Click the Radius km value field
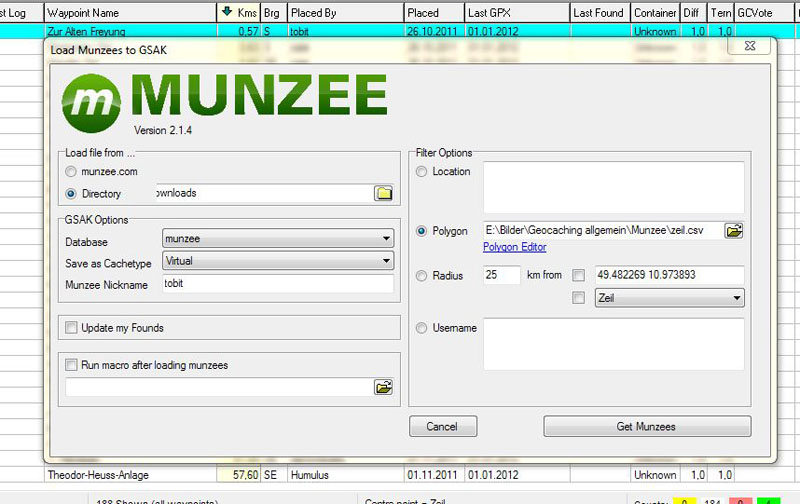800x504 pixels. click(x=502, y=275)
